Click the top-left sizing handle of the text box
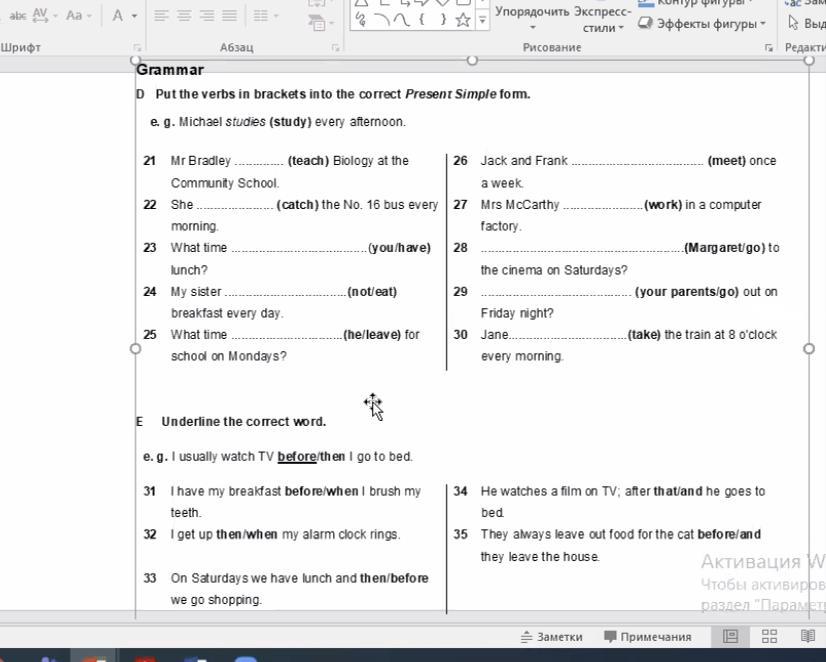Screen dimensions: 826x662 pyautogui.click(x=135, y=60)
